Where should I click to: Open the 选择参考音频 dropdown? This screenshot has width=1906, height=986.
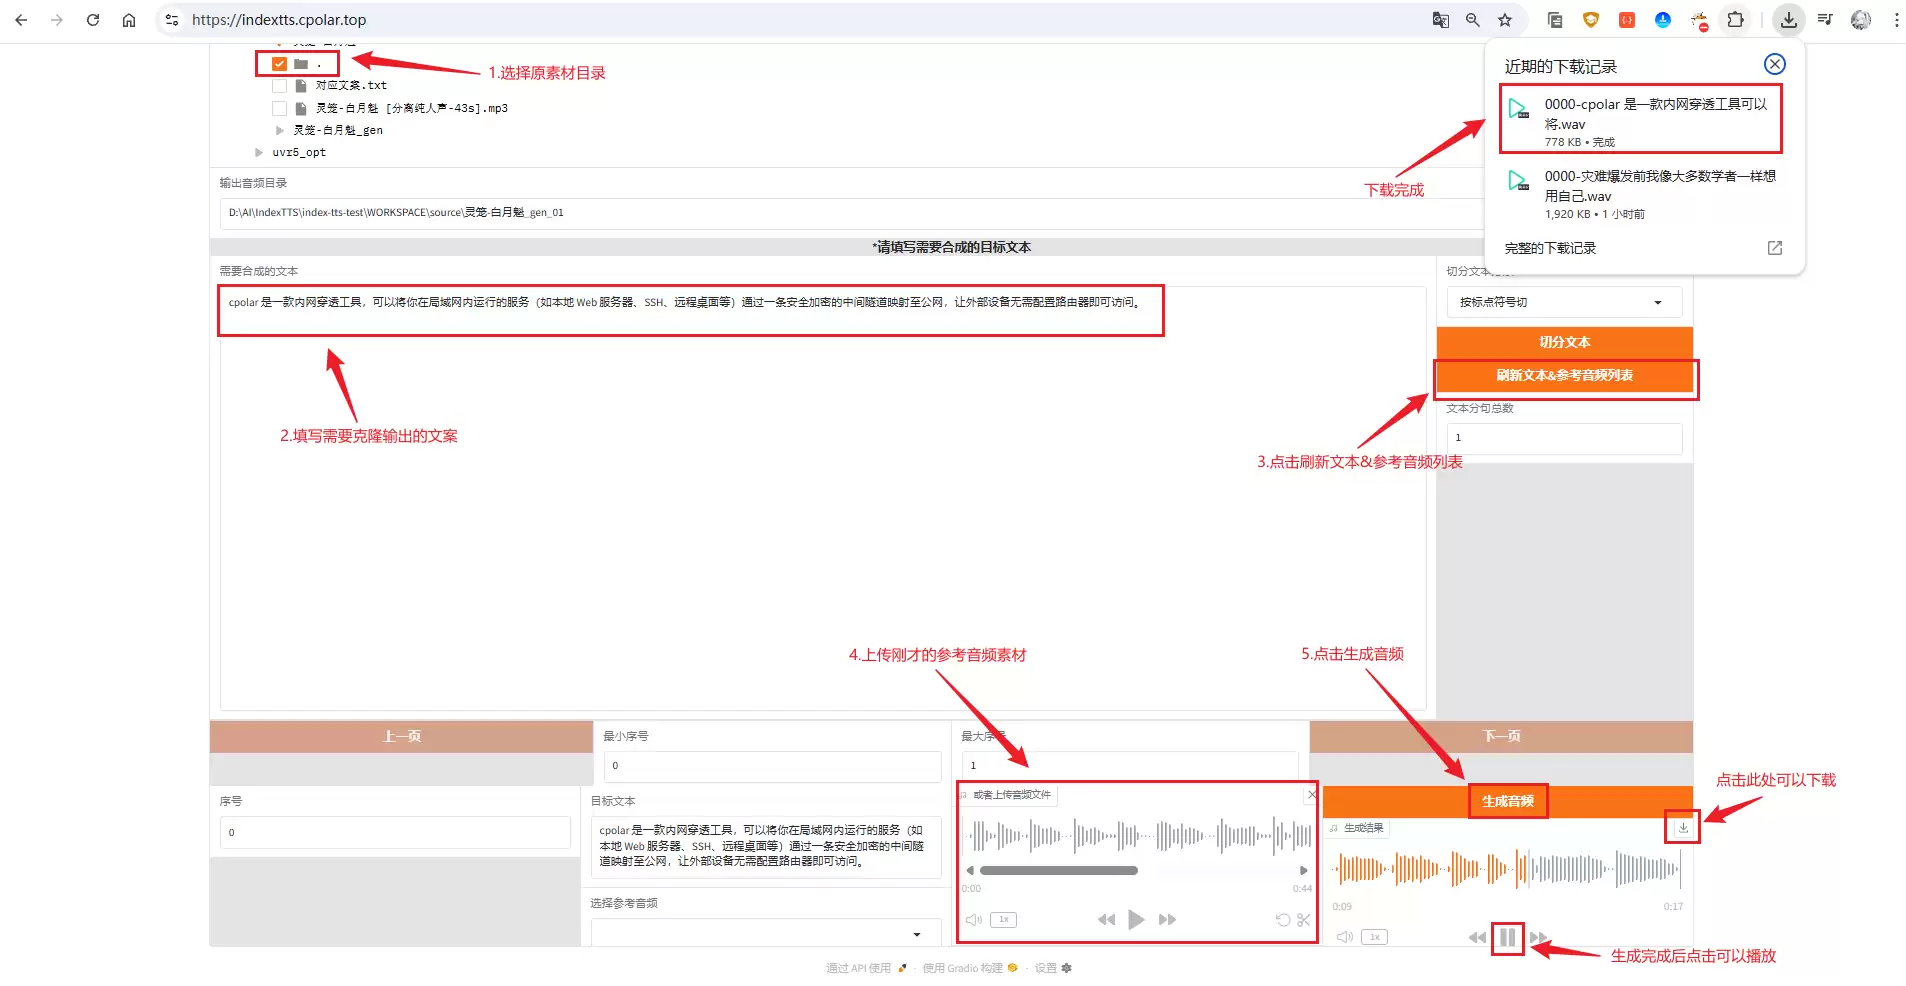click(x=766, y=933)
